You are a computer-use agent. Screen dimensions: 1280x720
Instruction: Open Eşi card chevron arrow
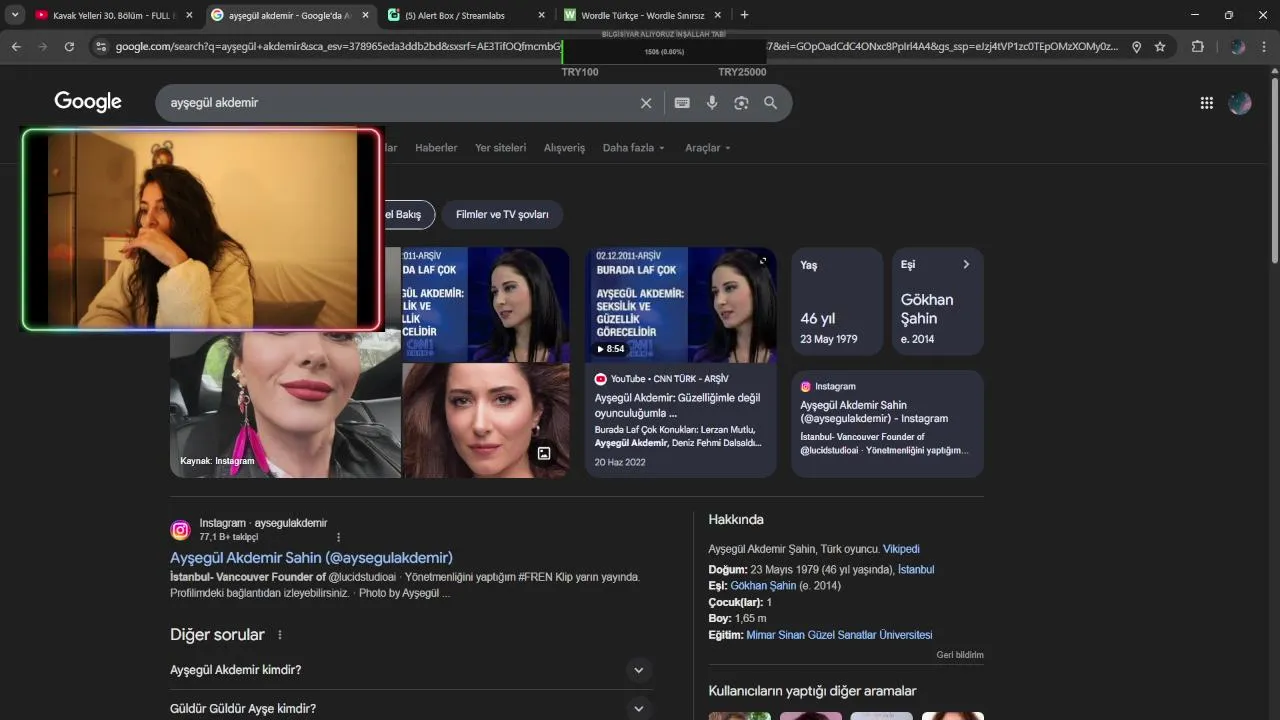tap(966, 265)
